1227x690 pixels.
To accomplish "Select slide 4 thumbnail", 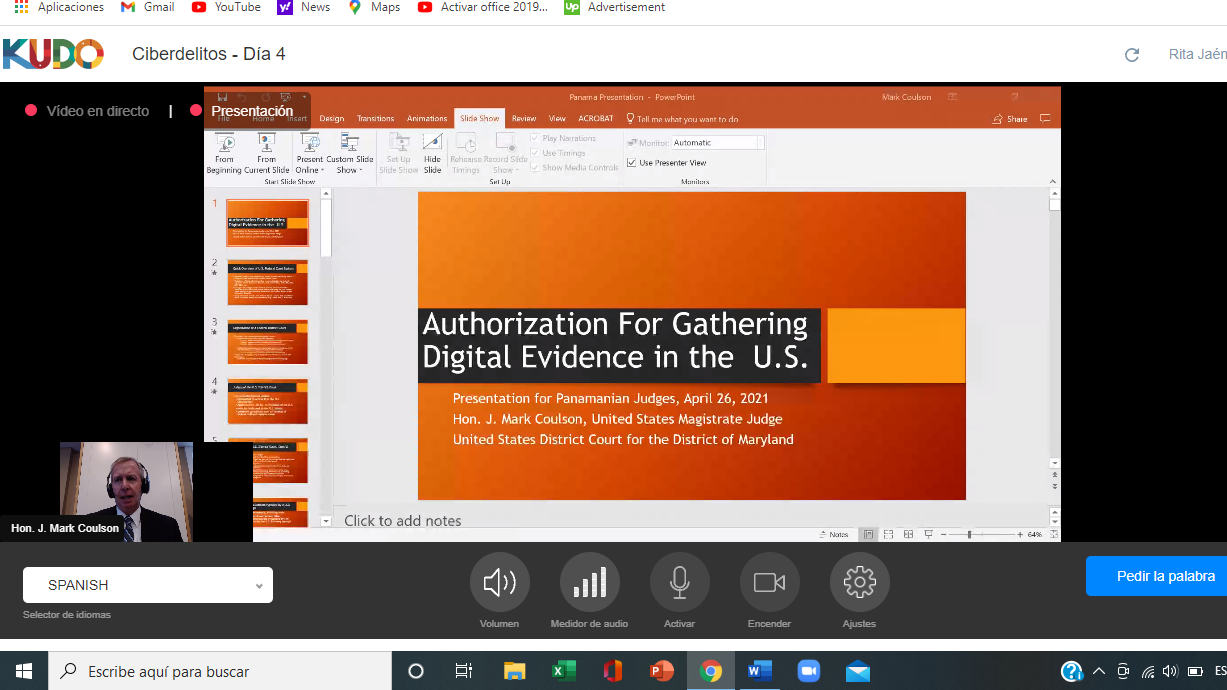I will pyautogui.click(x=267, y=401).
